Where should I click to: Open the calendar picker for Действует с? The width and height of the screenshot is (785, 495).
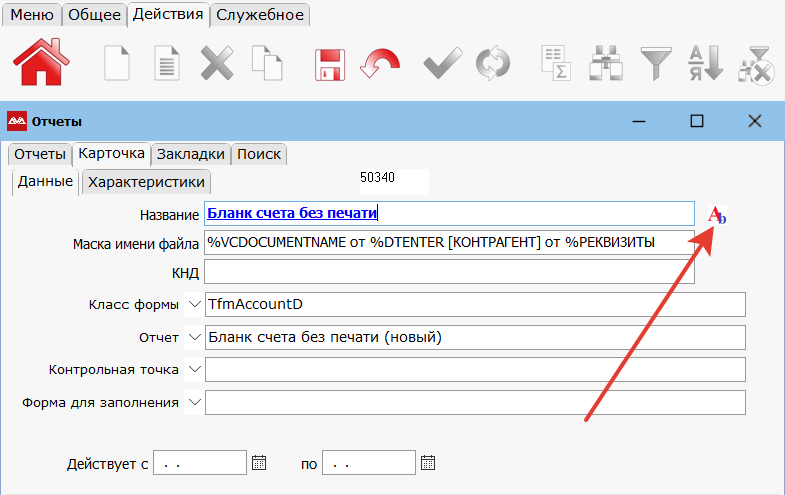[260, 463]
